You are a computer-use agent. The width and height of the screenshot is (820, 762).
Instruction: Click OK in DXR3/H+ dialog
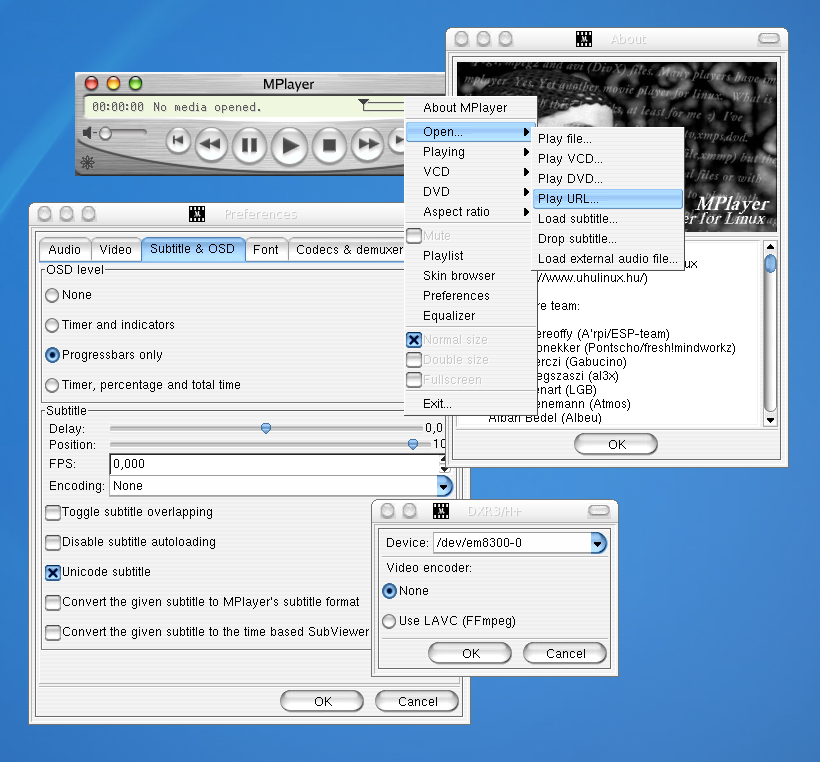pos(470,653)
